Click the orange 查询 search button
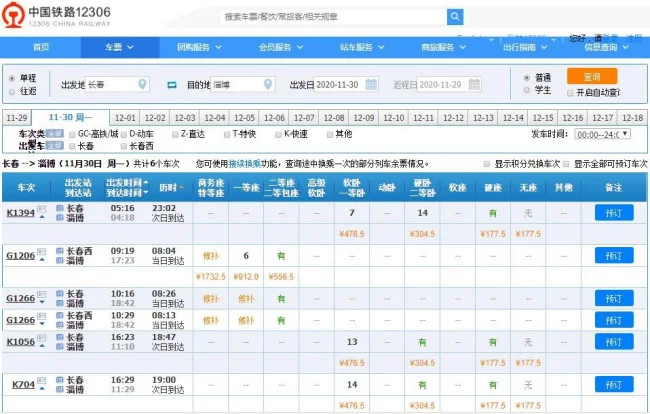Screen dimensions: 650x414 (x=592, y=77)
